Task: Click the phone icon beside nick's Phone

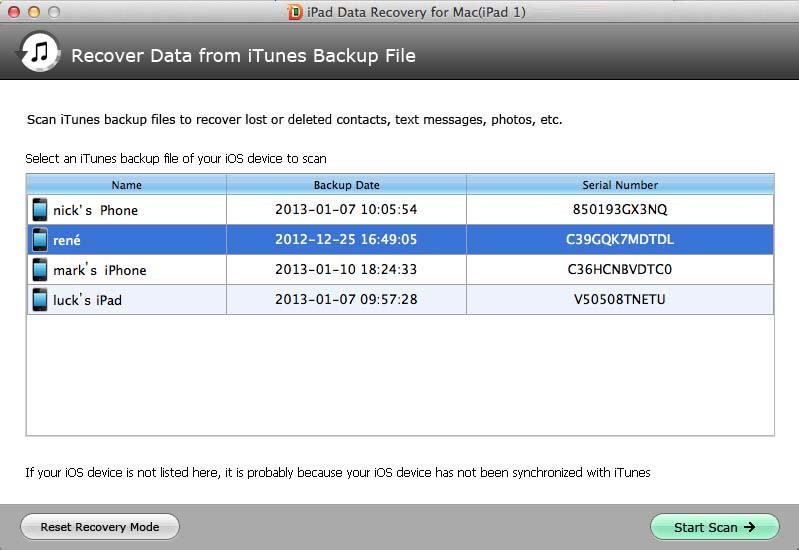Action: (40, 210)
